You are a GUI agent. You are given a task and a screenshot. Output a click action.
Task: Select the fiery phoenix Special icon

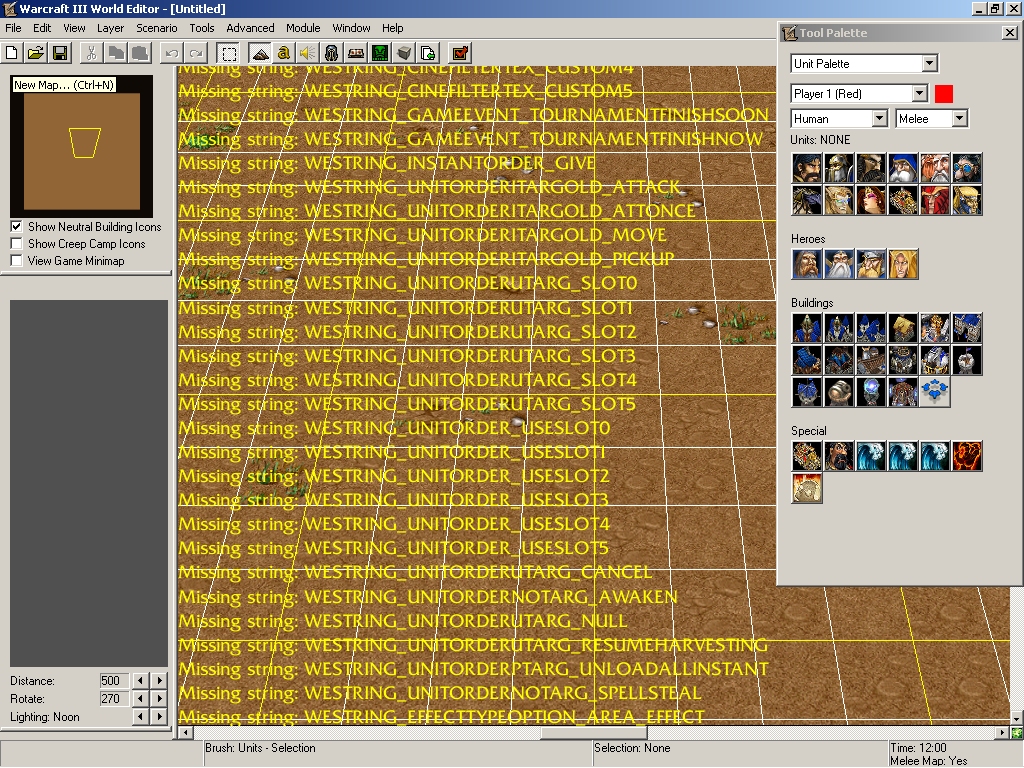[967, 456]
